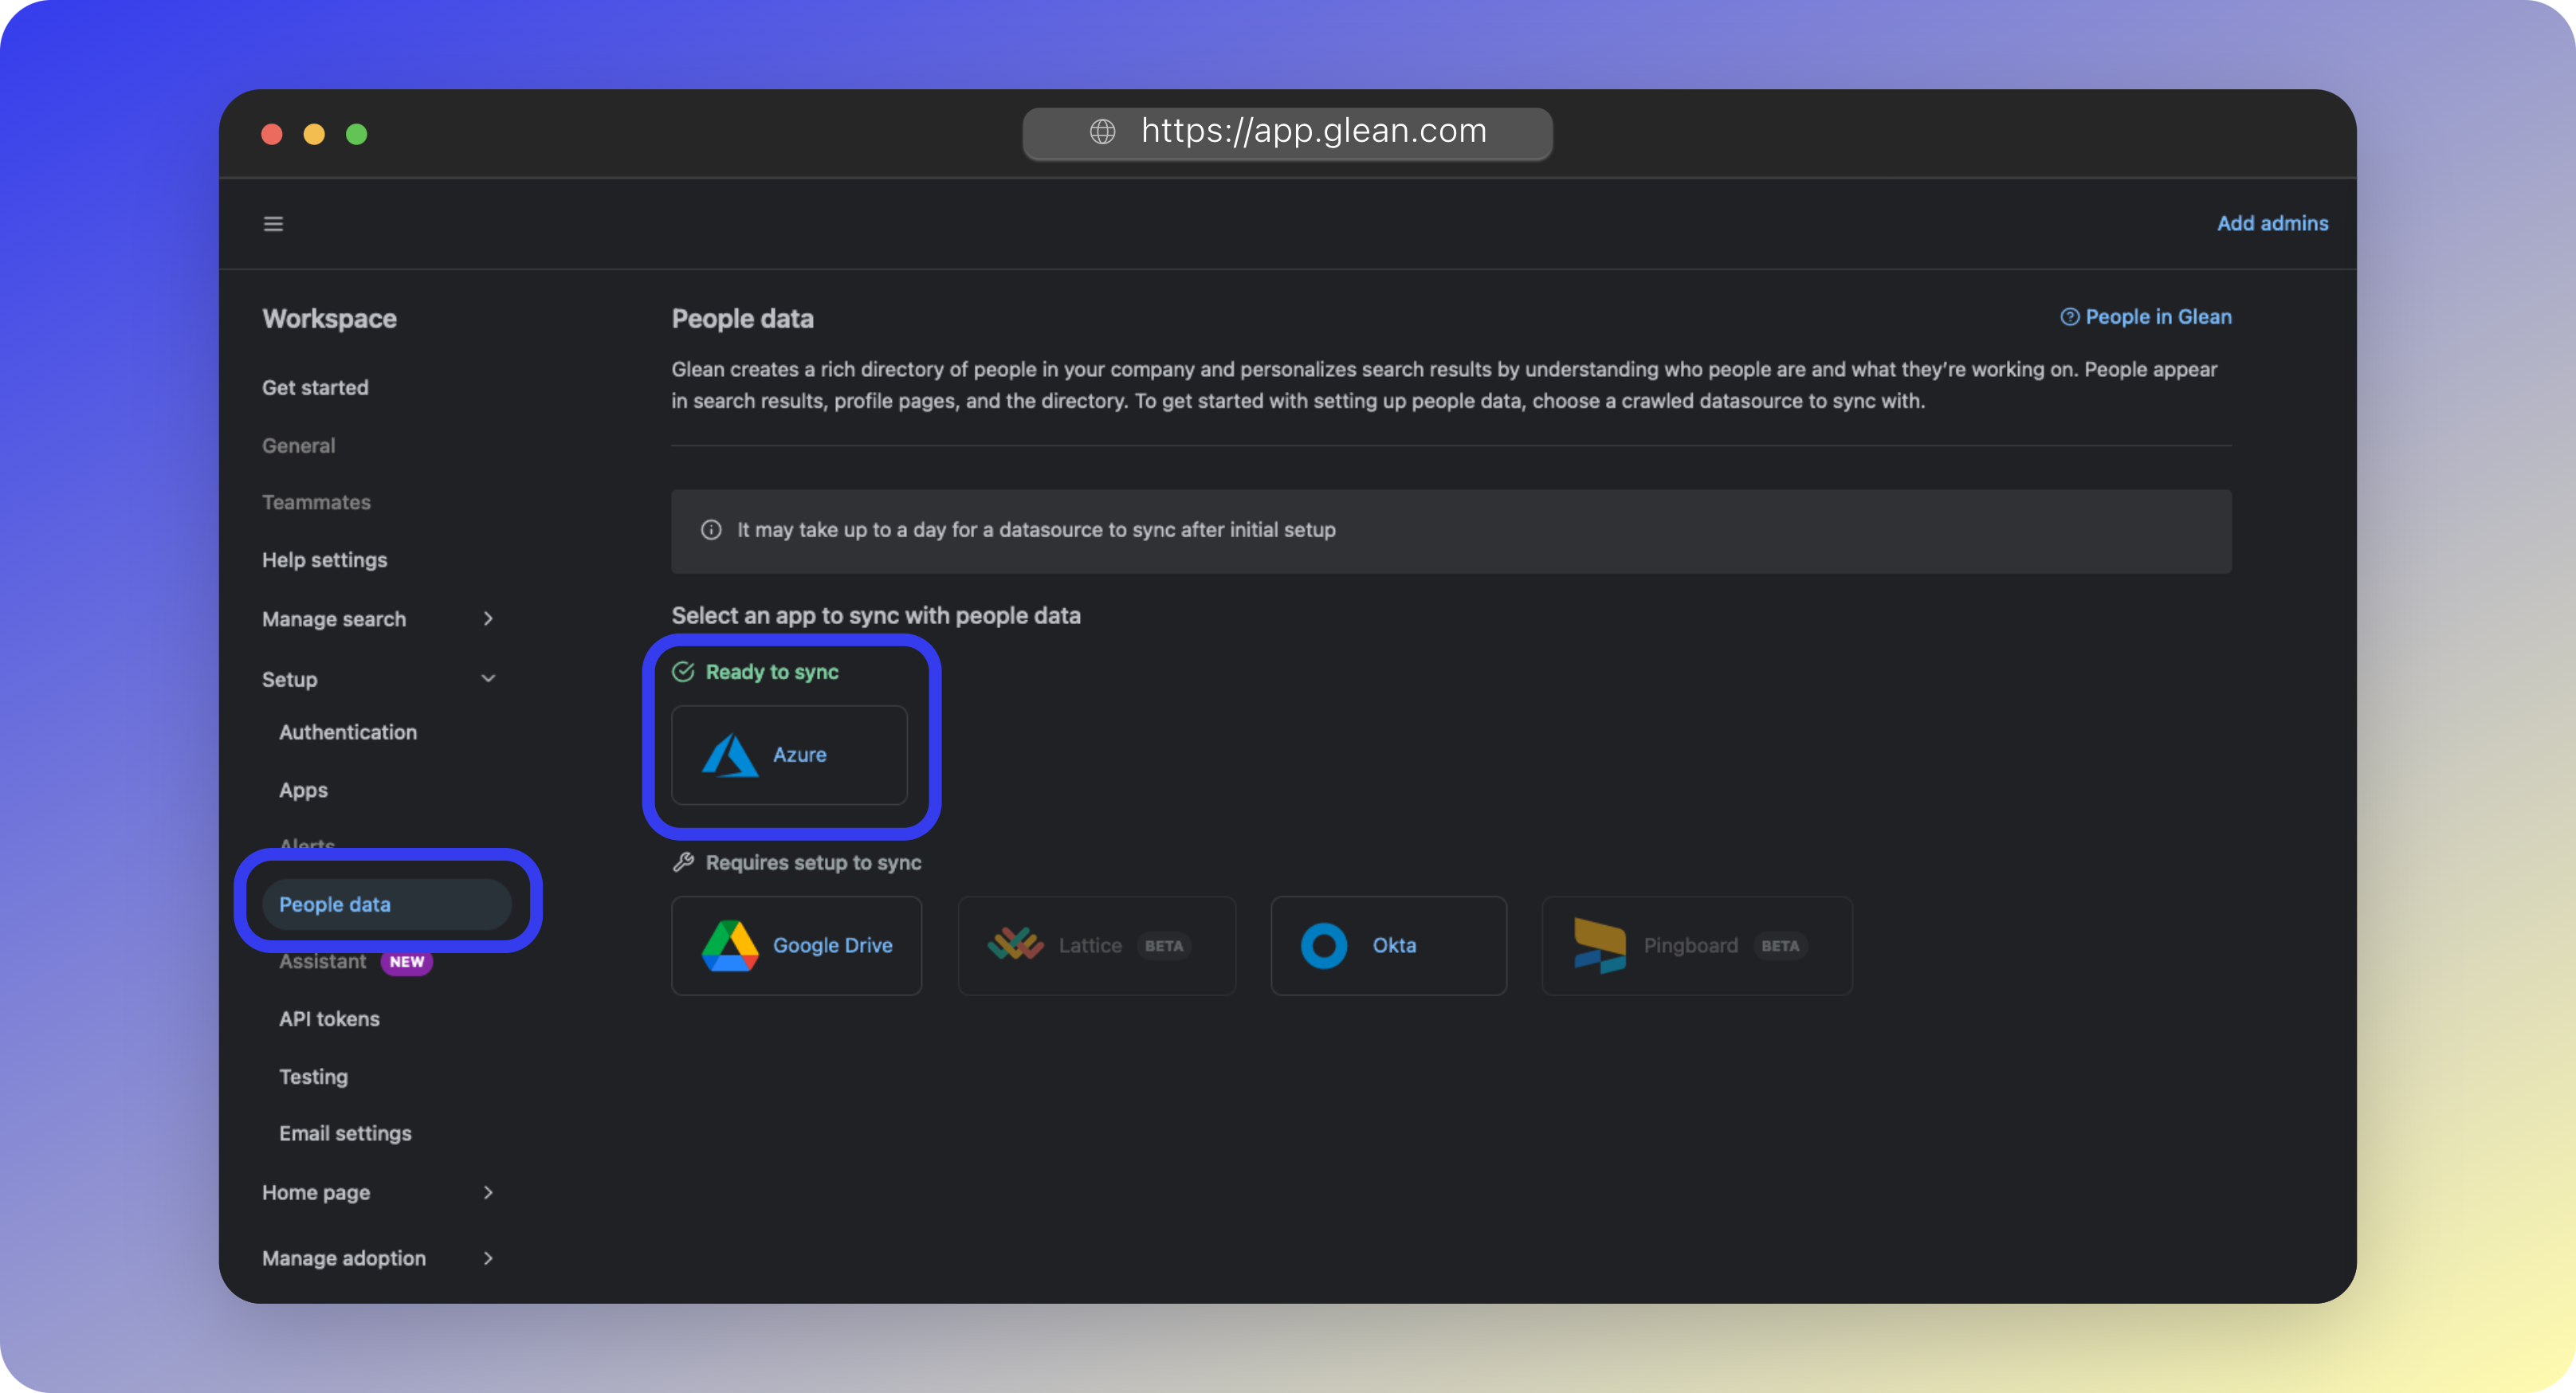Click the info icon in the sync notice
Image resolution: width=2576 pixels, height=1393 pixels.
(x=710, y=530)
